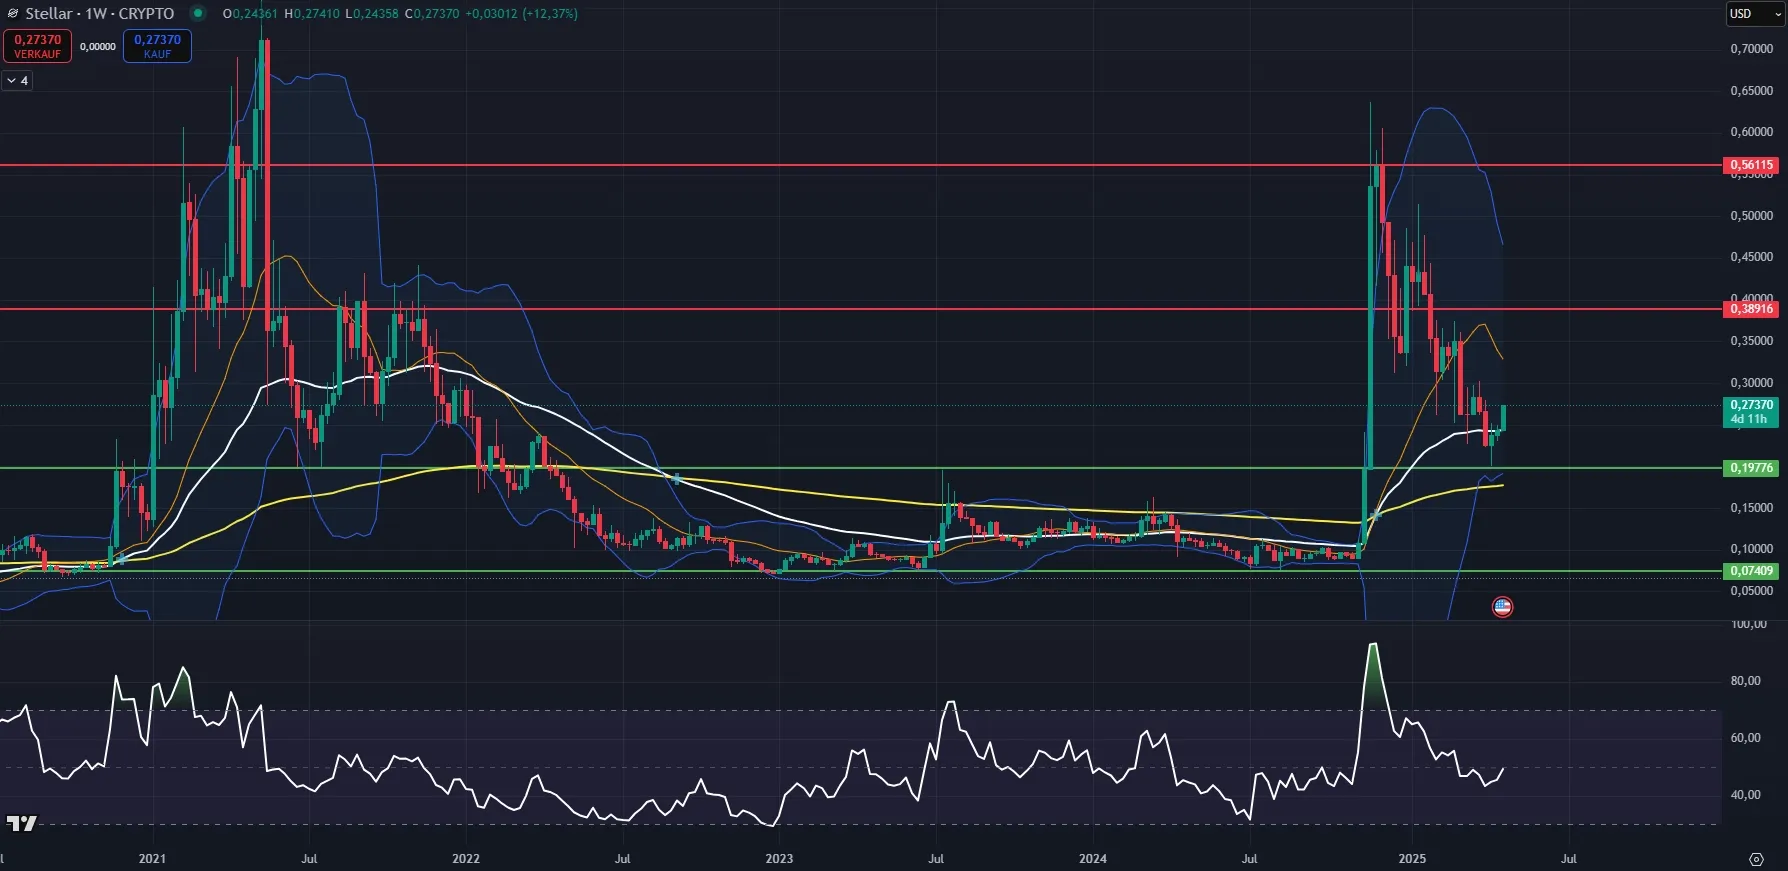
Task: Click the 2024 label on time axis
Action: pyautogui.click(x=1093, y=859)
